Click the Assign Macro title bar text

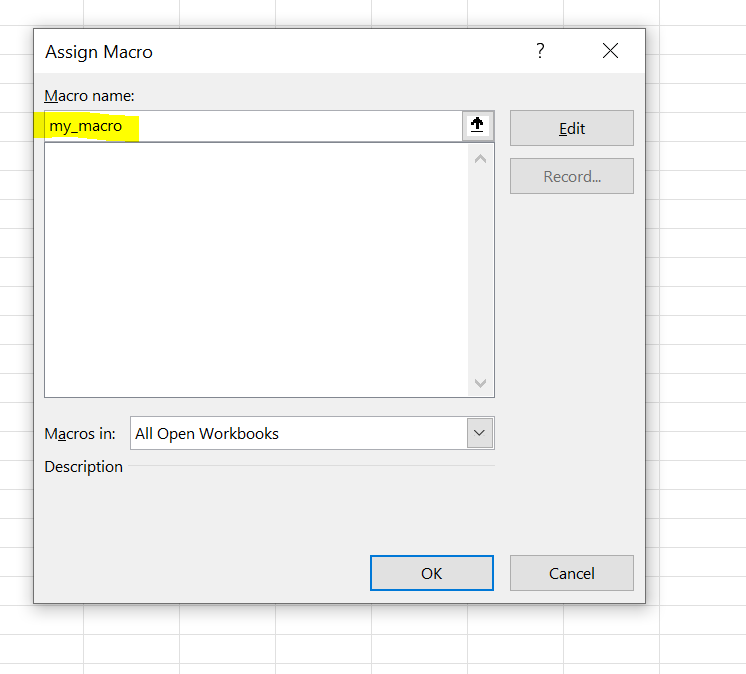(x=99, y=52)
